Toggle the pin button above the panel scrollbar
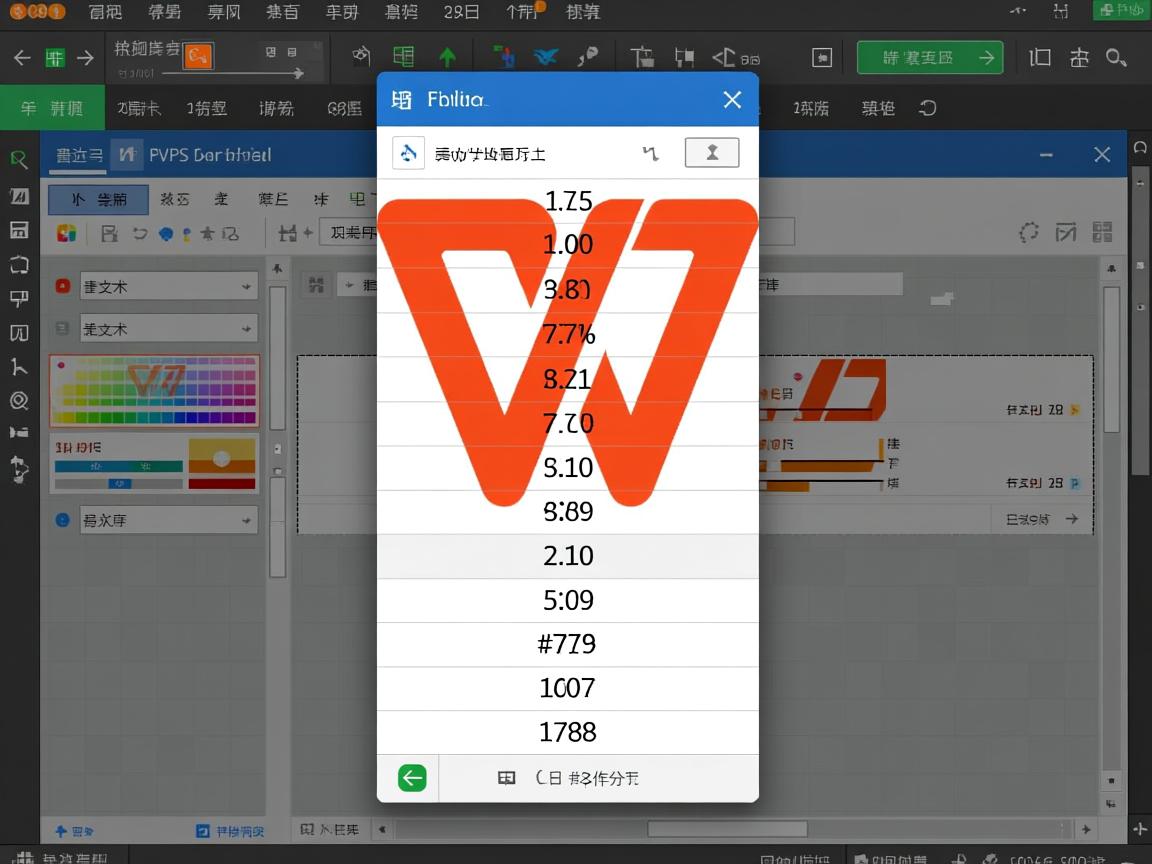This screenshot has width=1152, height=864. (x=277, y=267)
